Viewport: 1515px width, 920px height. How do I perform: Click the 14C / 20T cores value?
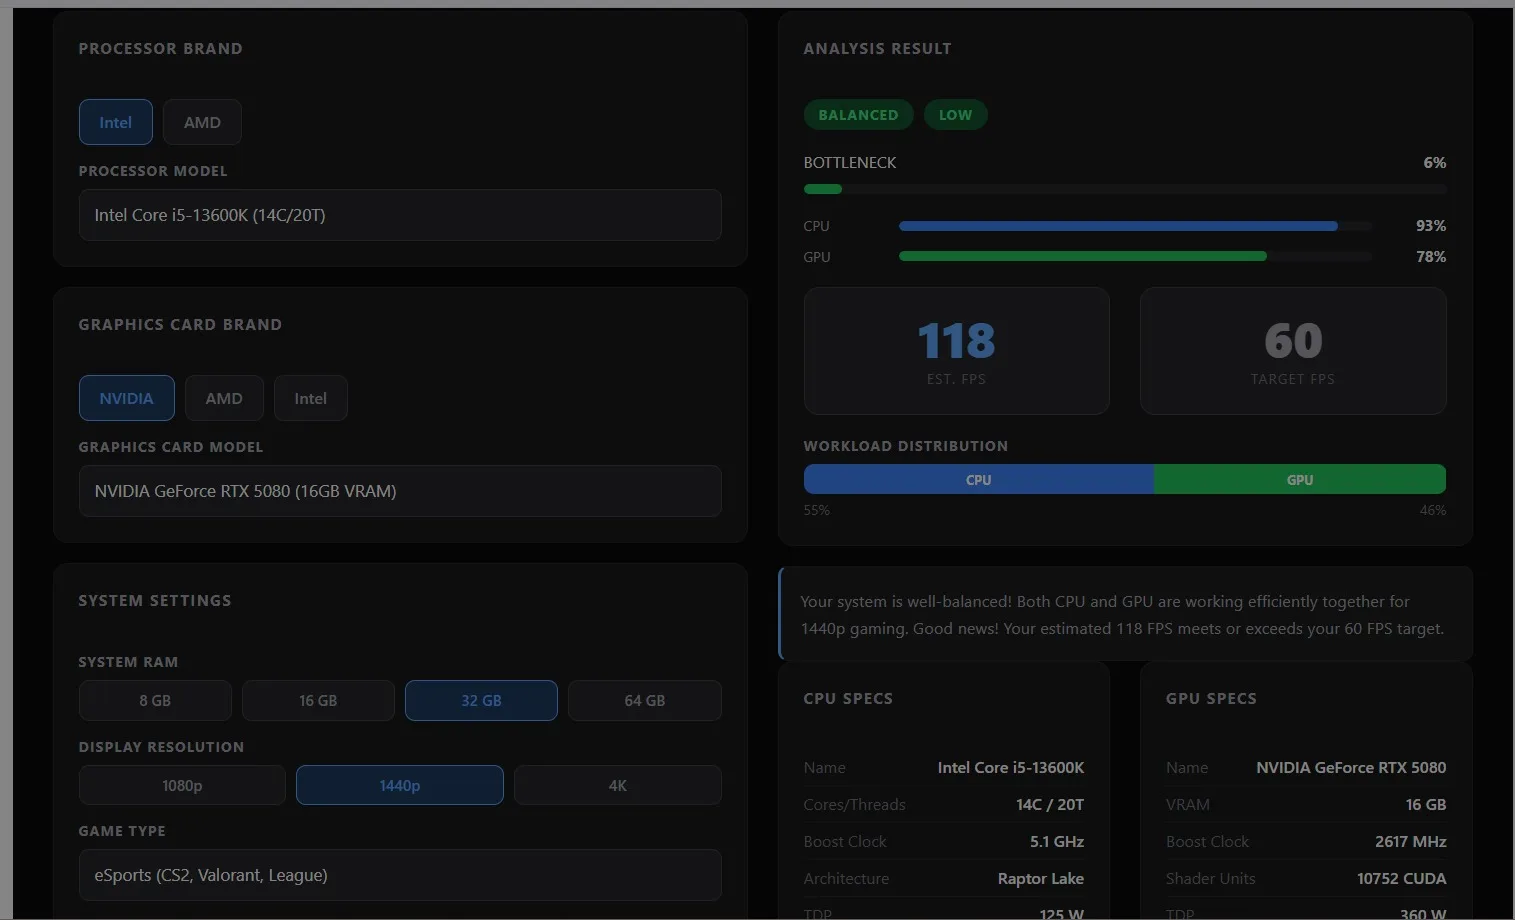[1050, 804]
